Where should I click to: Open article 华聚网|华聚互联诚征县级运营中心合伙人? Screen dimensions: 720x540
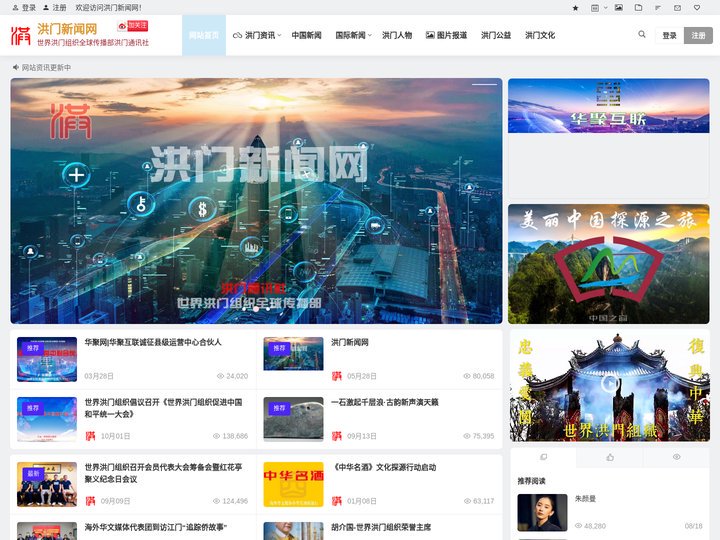point(153,342)
